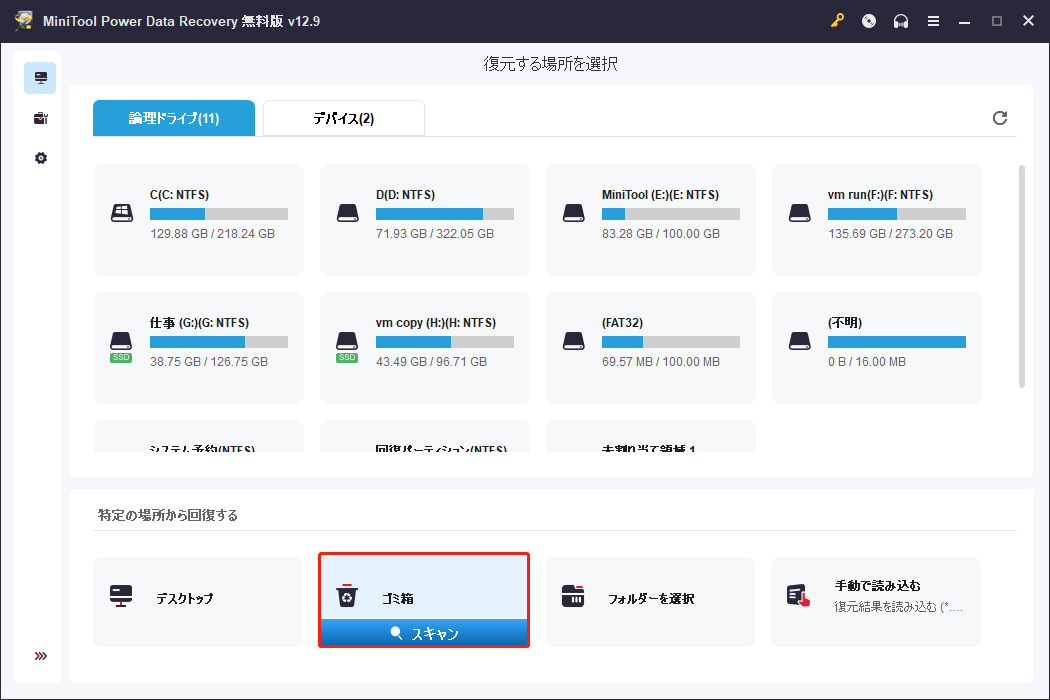Viewport: 1050px width, 700px height.
Task: Click the 69.57 MB / 100.00 MB text
Action: (660, 361)
